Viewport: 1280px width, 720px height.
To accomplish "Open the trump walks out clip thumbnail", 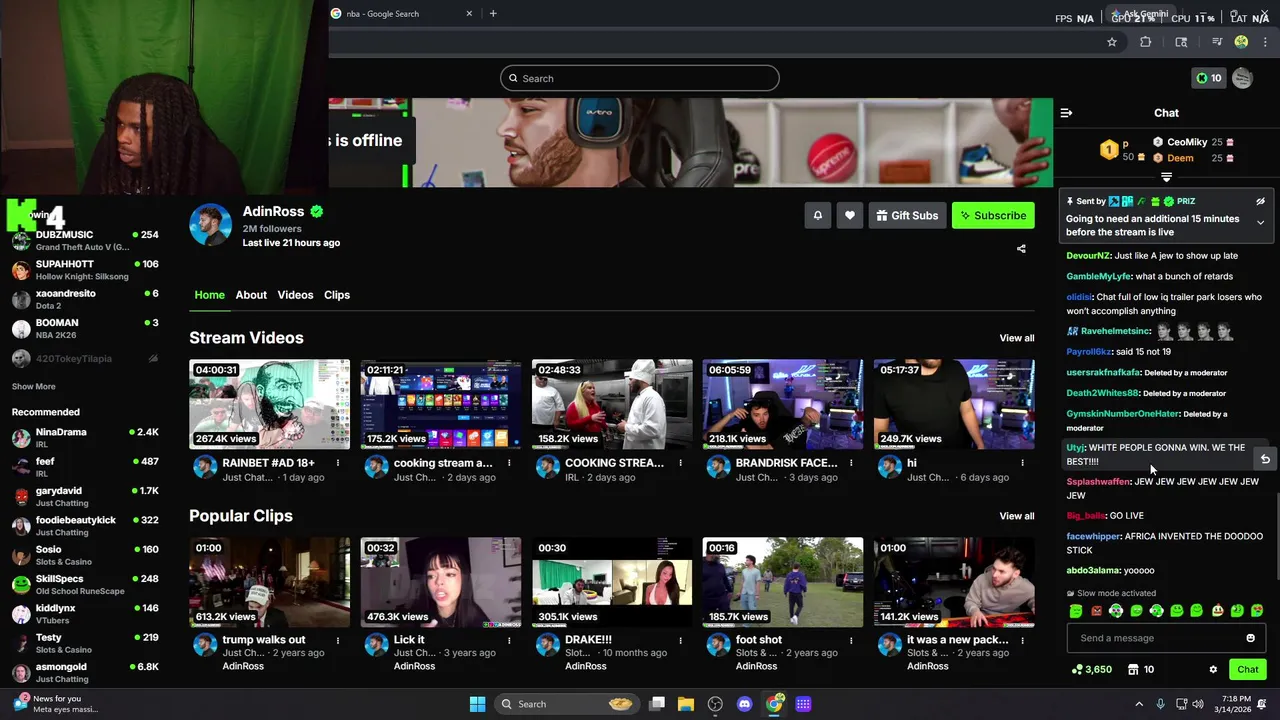I will [x=270, y=582].
